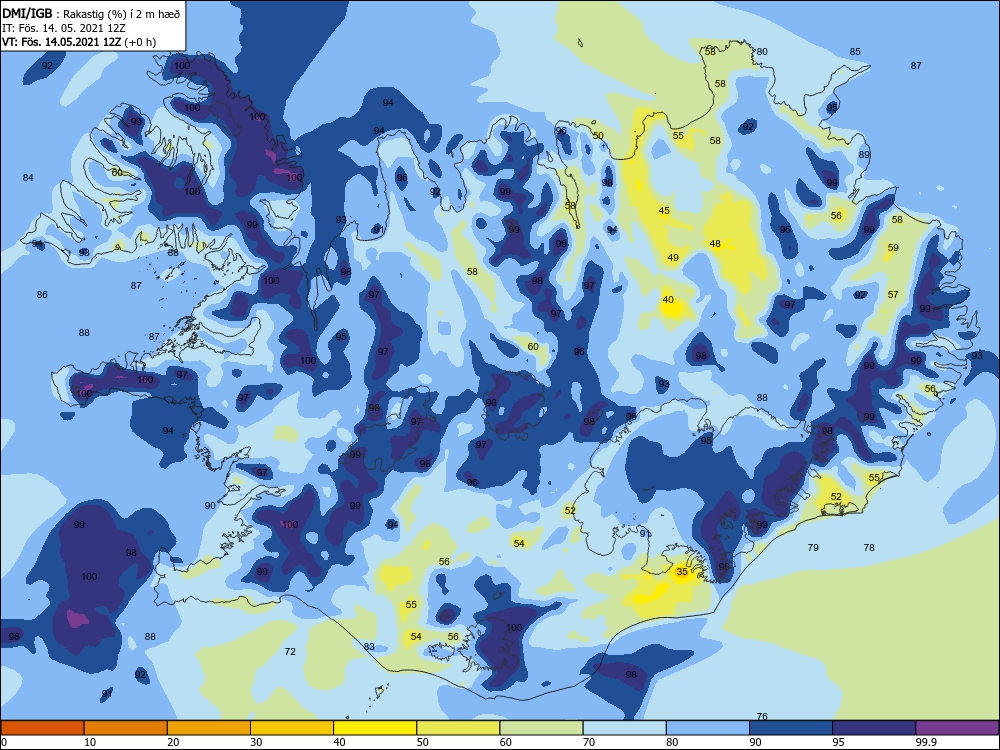
Task: Click the map humidity value '57'
Action: click(x=893, y=295)
